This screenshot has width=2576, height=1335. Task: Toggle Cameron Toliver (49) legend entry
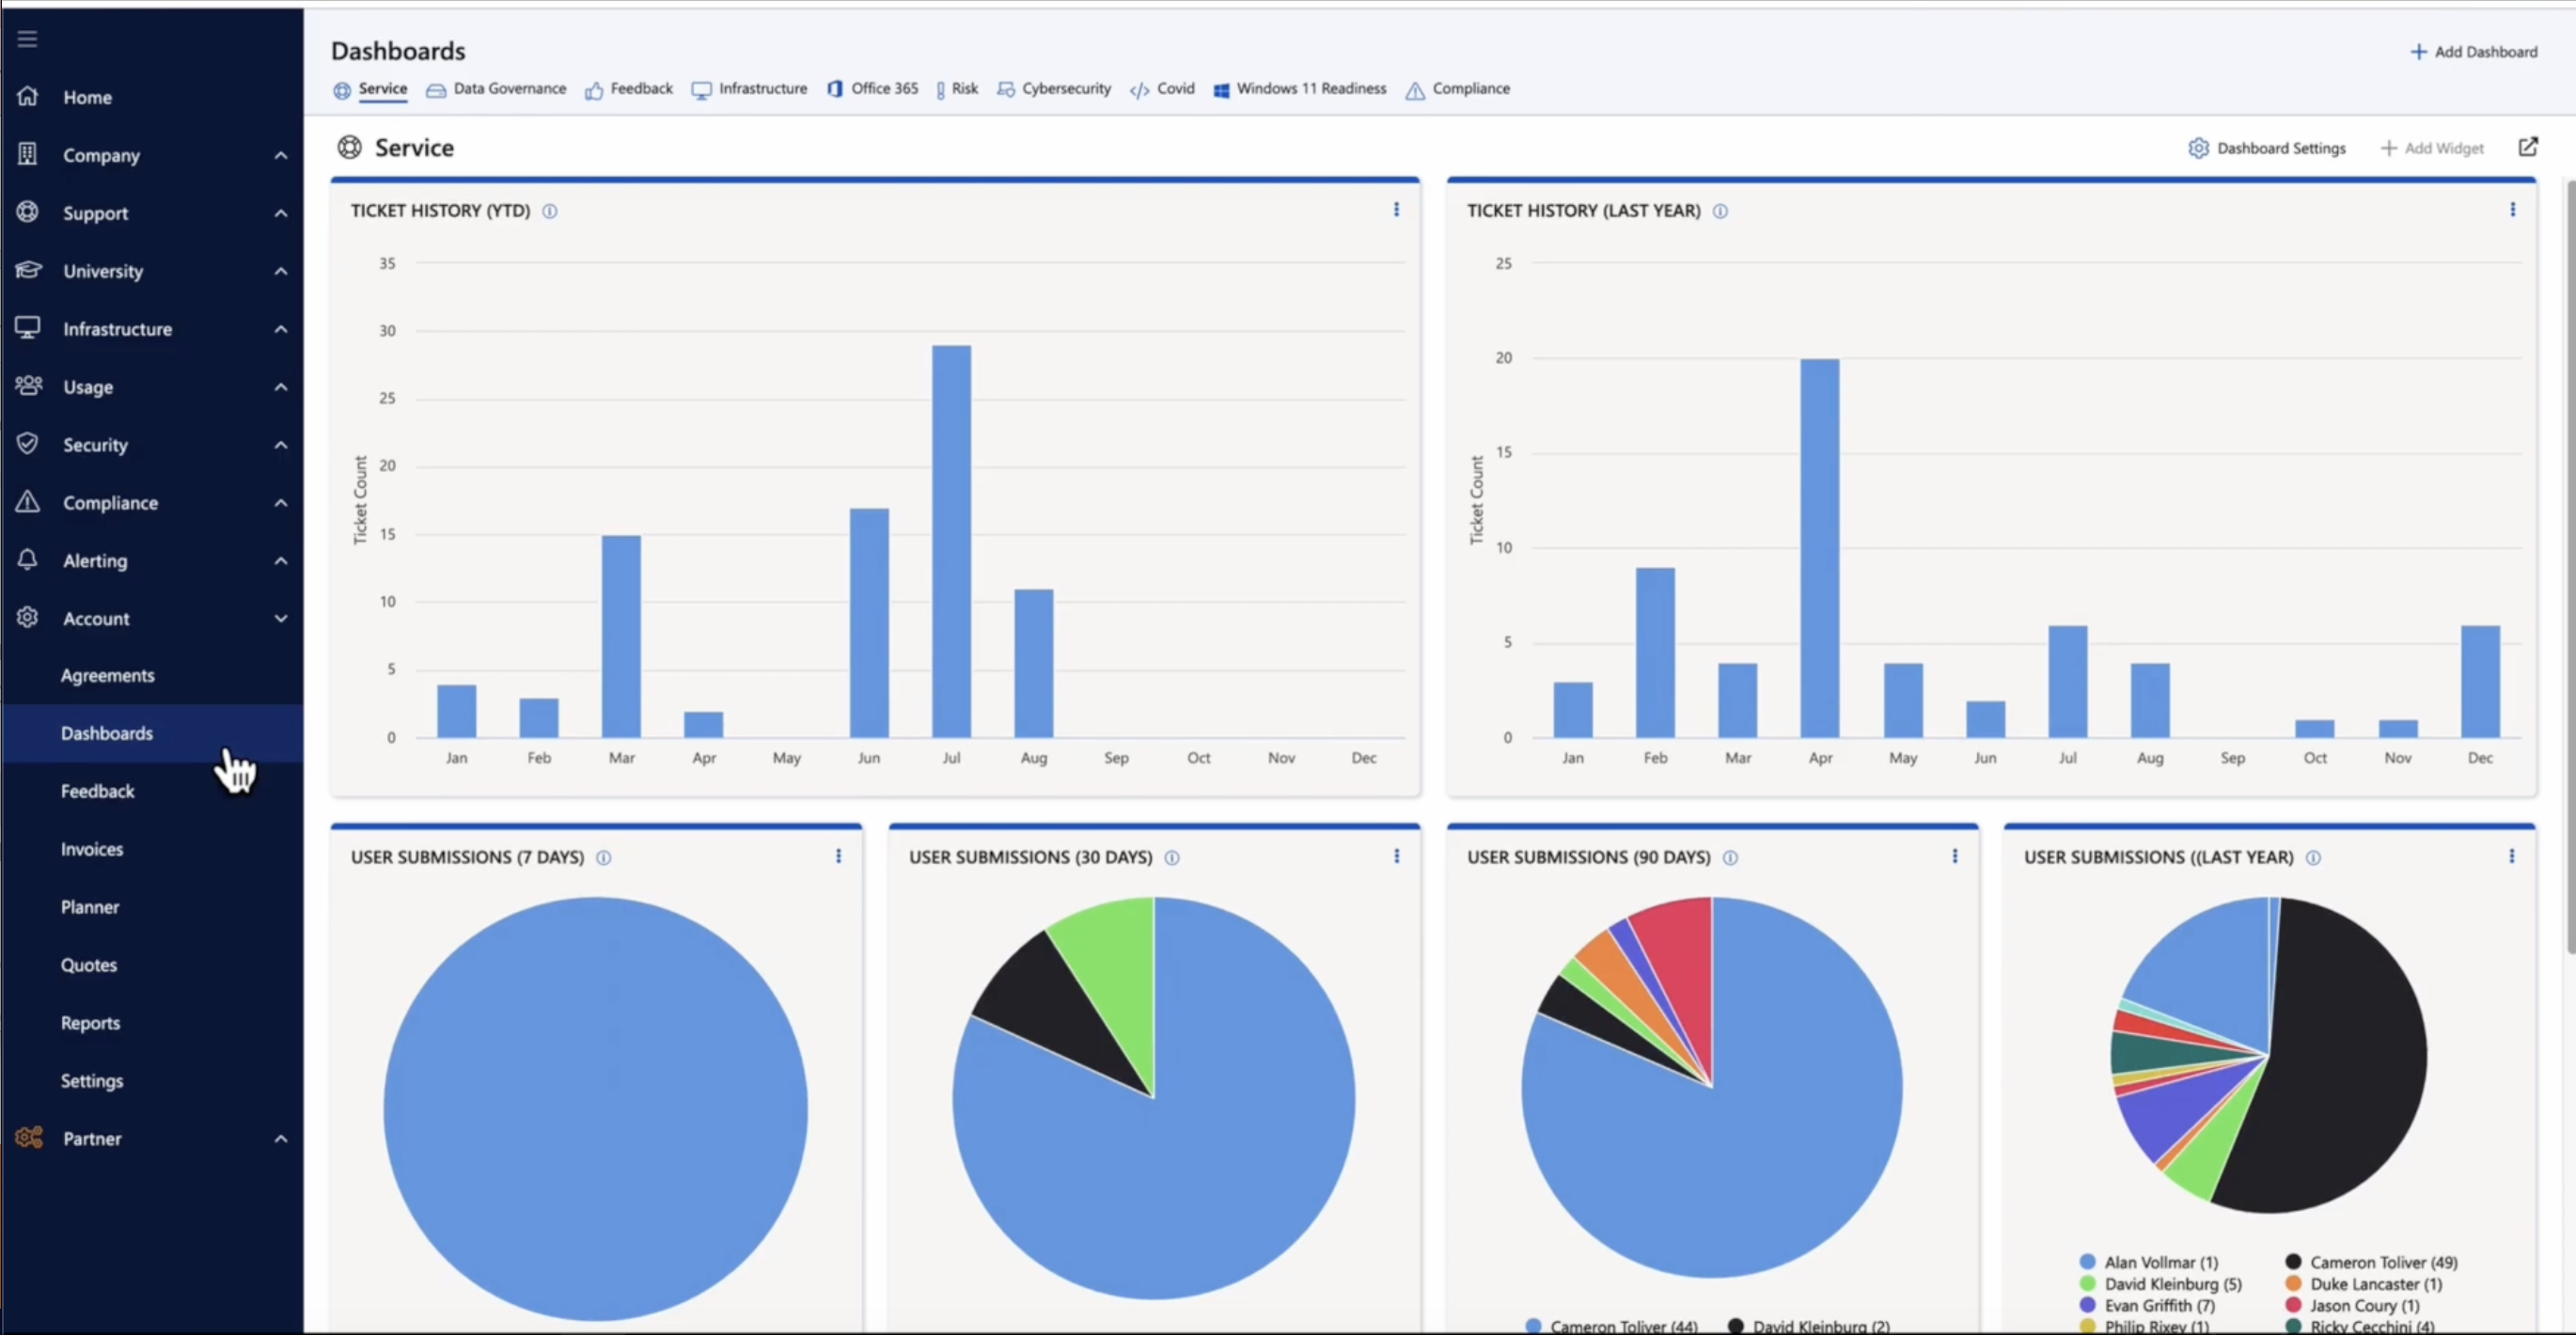[x=2383, y=1262]
